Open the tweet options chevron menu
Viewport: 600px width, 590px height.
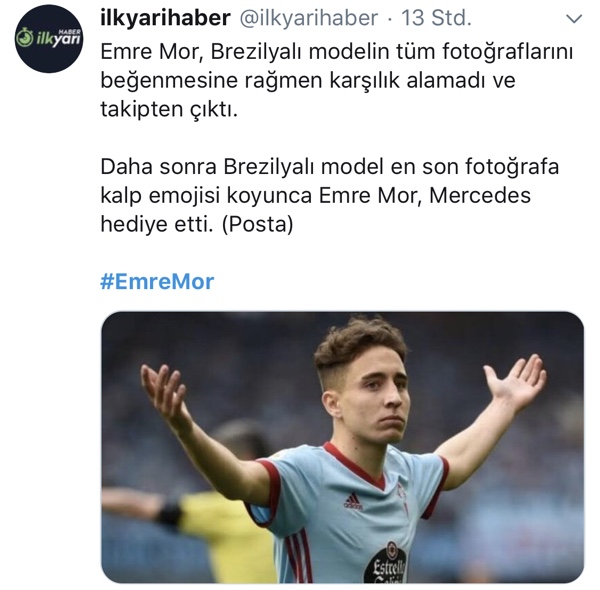[x=574, y=18]
